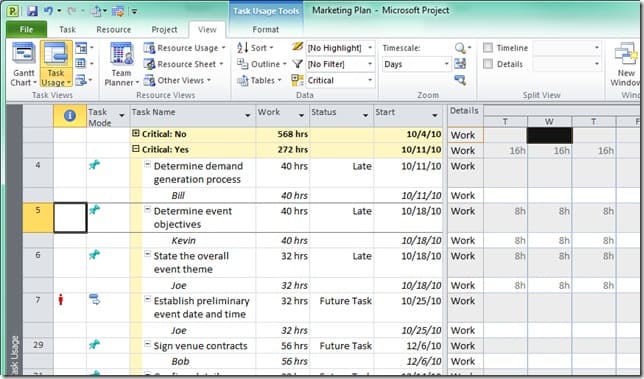Enable the Details checkbox
Image resolution: width=644 pixels, height=379 pixels.
(488, 64)
